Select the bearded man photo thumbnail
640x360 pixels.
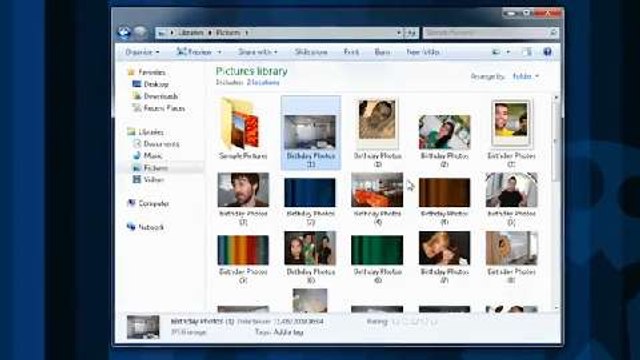point(243,190)
